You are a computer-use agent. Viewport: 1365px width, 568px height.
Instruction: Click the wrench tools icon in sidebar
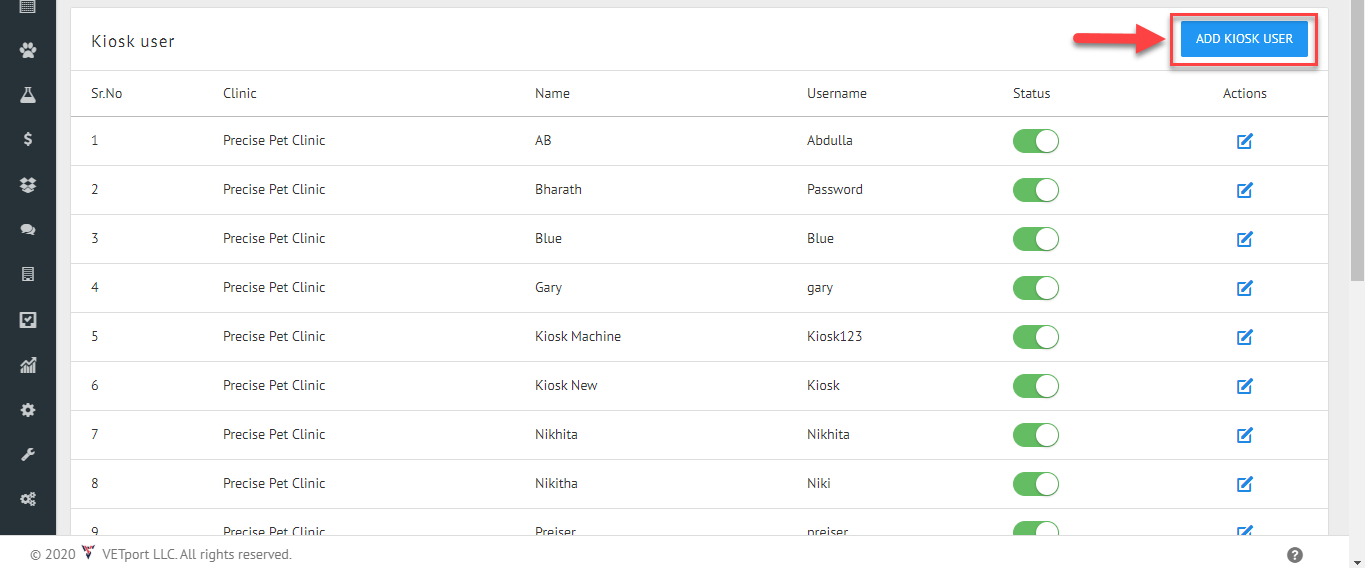(28, 455)
